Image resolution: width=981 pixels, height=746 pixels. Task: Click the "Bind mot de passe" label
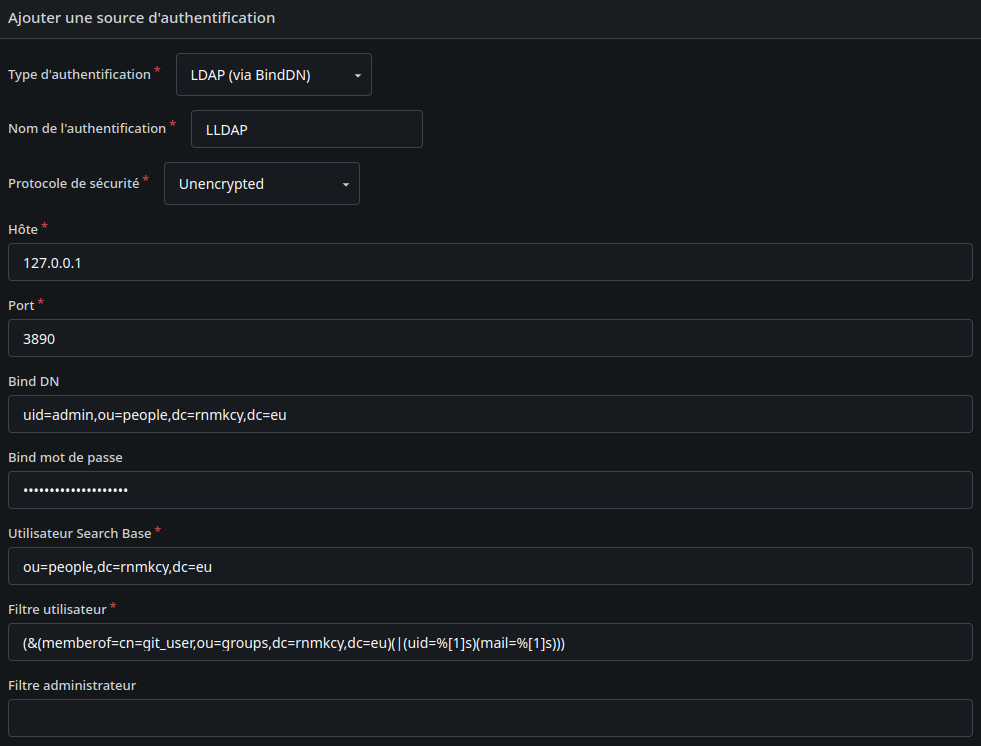click(65, 457)
